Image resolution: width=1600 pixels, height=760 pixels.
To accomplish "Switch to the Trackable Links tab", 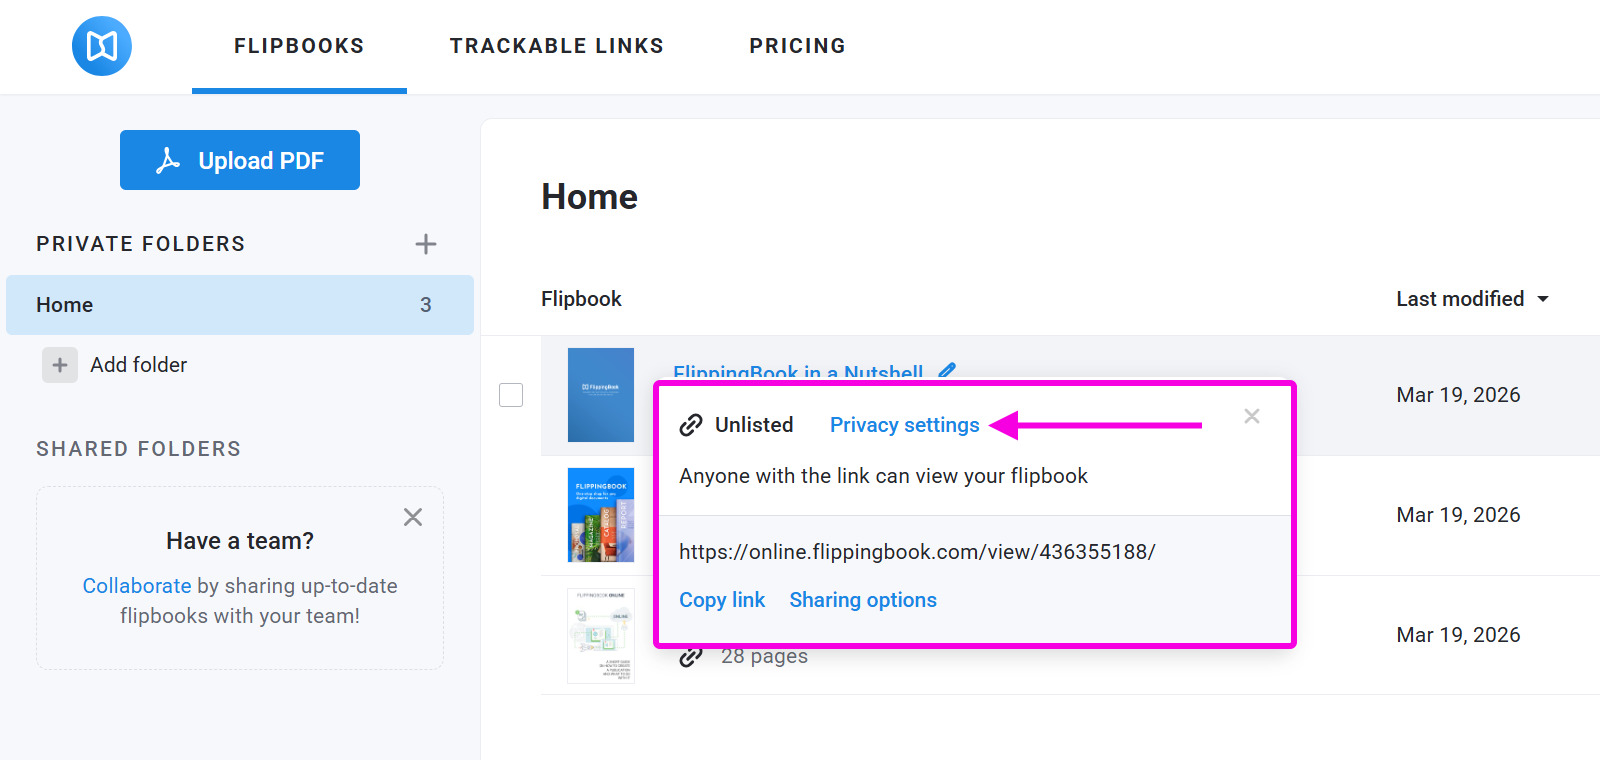I will click(557, 46).
